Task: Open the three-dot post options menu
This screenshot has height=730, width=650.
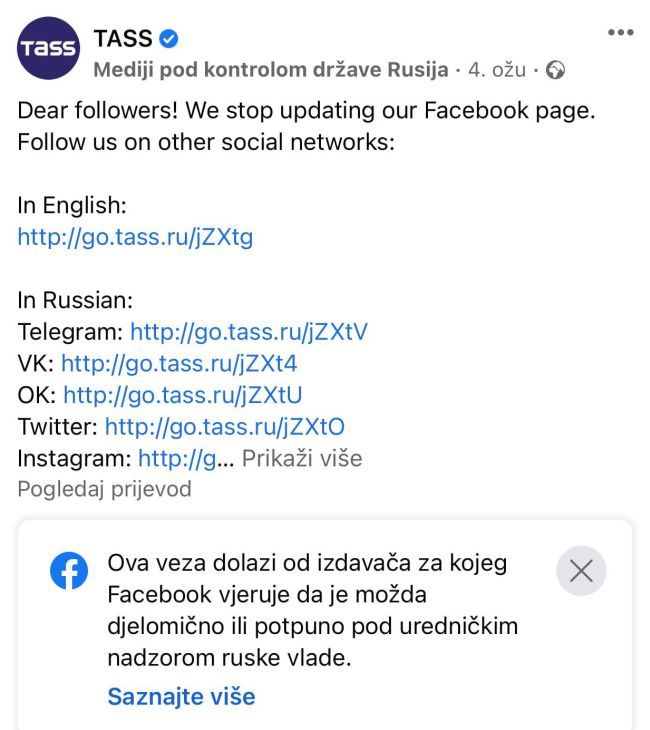Action: click(x=620, y=33)
